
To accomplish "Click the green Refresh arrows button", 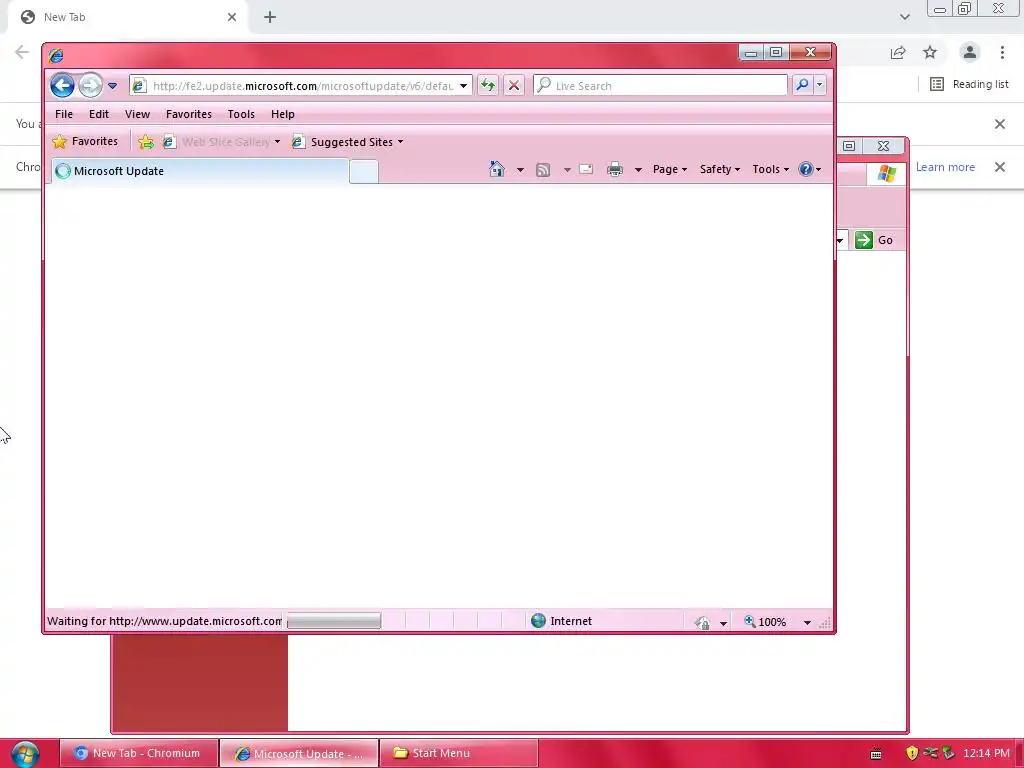I will tap(488, 86).
